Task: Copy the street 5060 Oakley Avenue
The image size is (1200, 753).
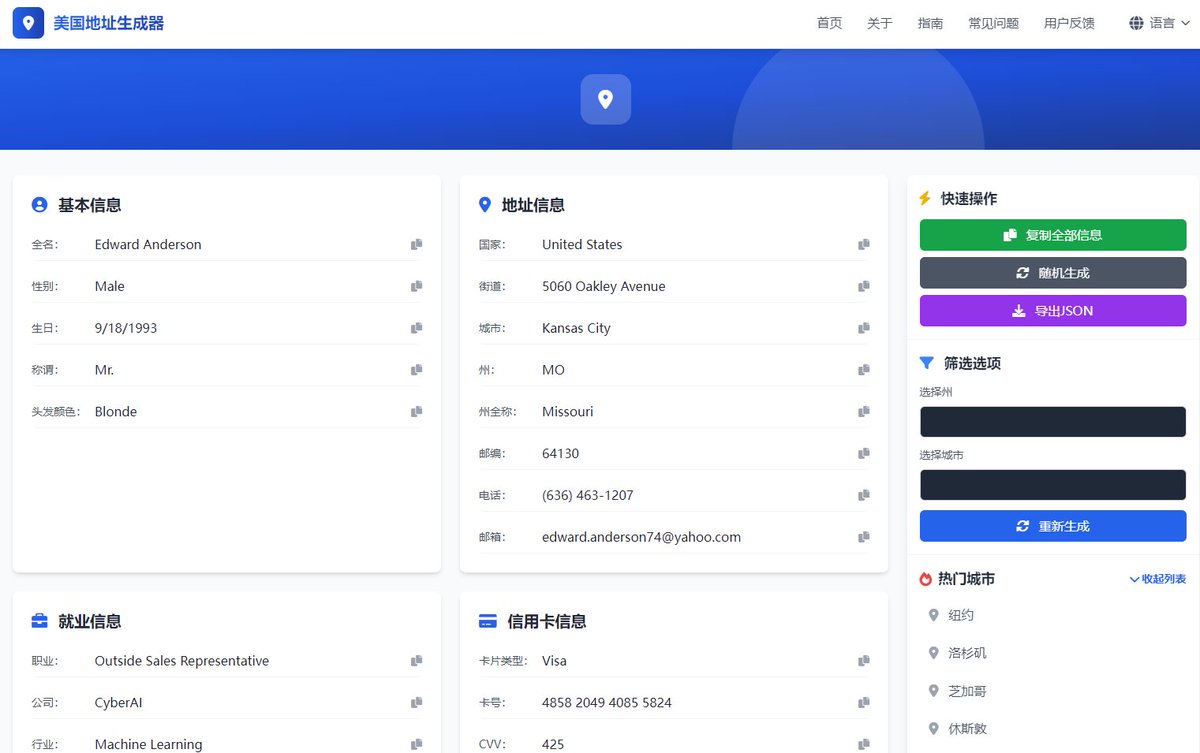Action: 864,286
